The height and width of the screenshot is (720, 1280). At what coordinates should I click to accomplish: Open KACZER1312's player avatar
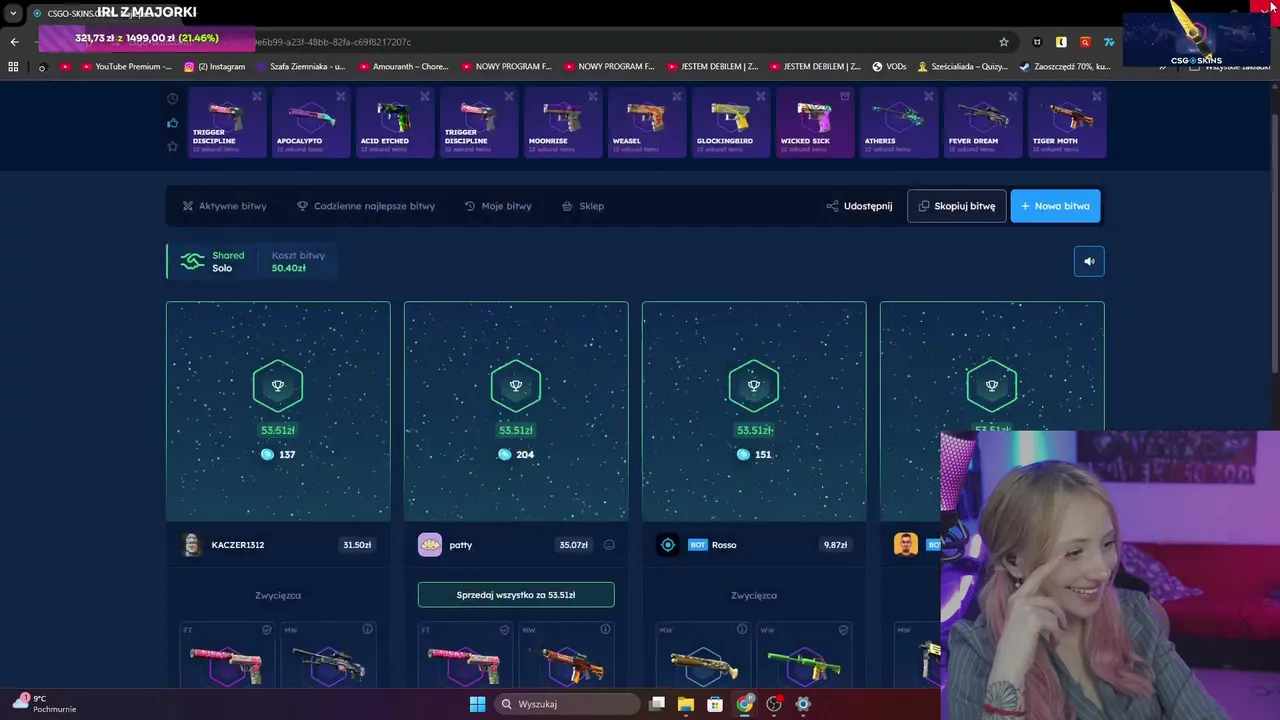pos(192,545)
